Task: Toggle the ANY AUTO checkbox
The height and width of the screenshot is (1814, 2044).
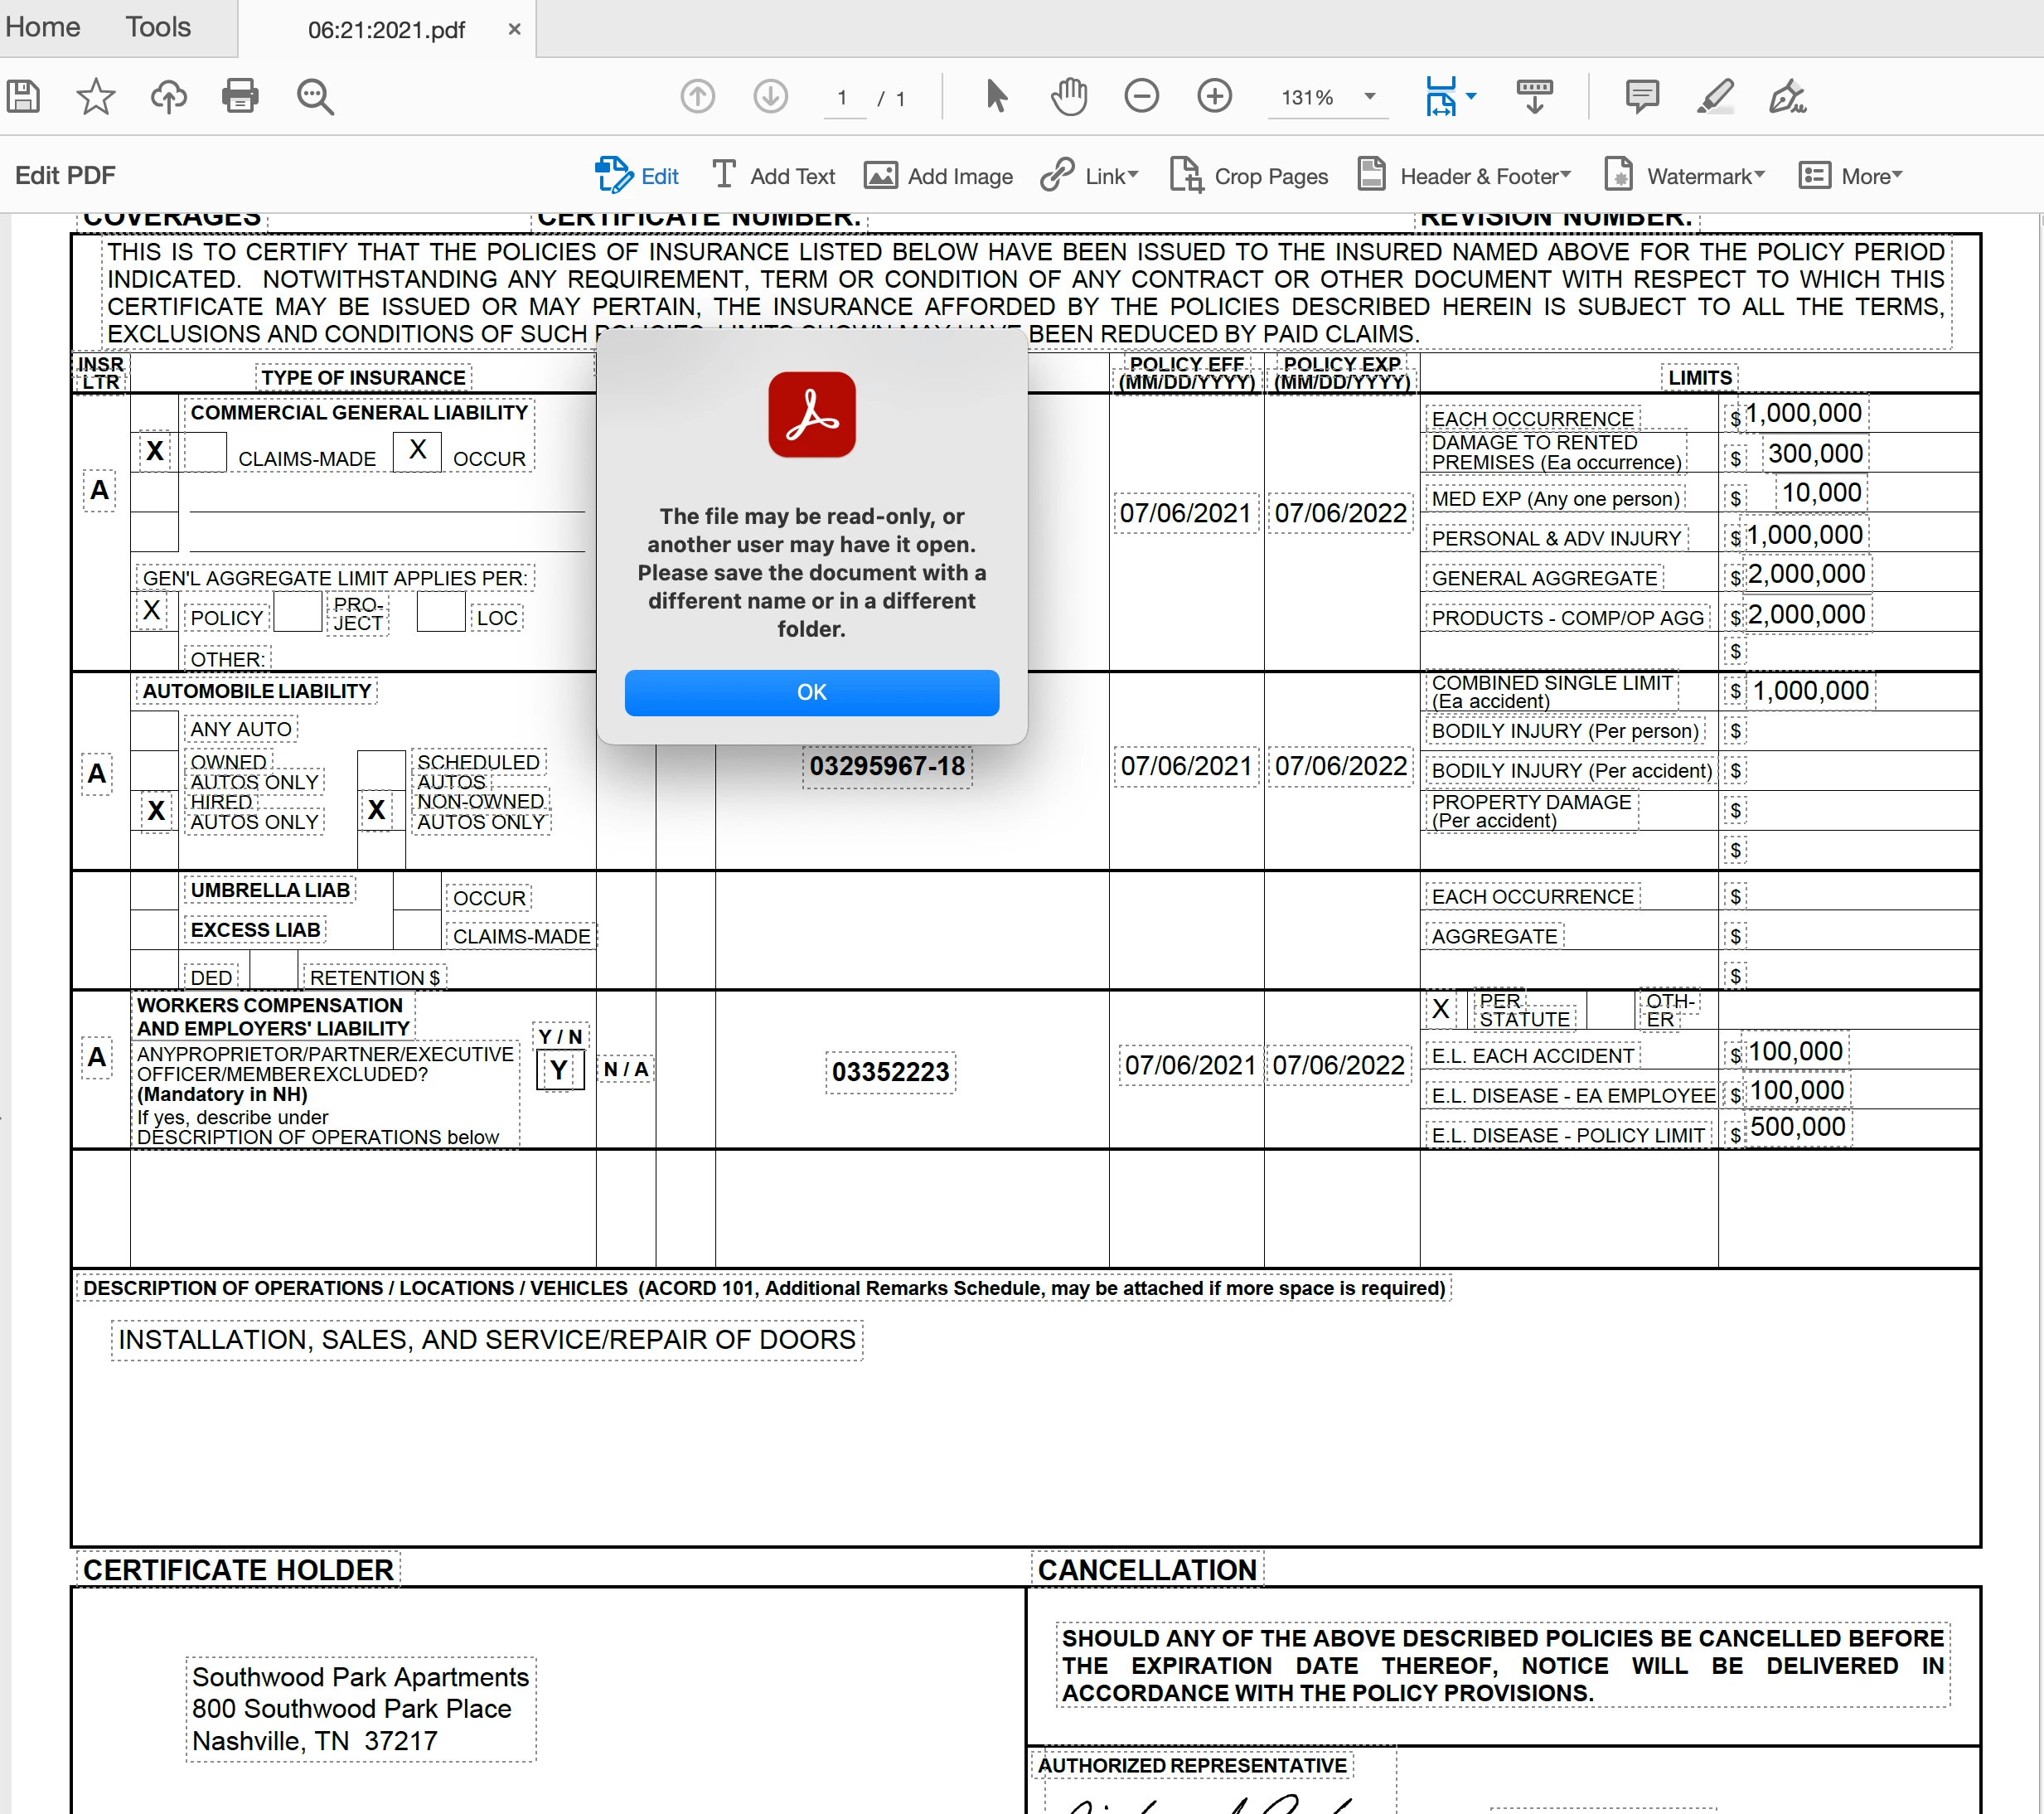Action: [x=155, y=730]
